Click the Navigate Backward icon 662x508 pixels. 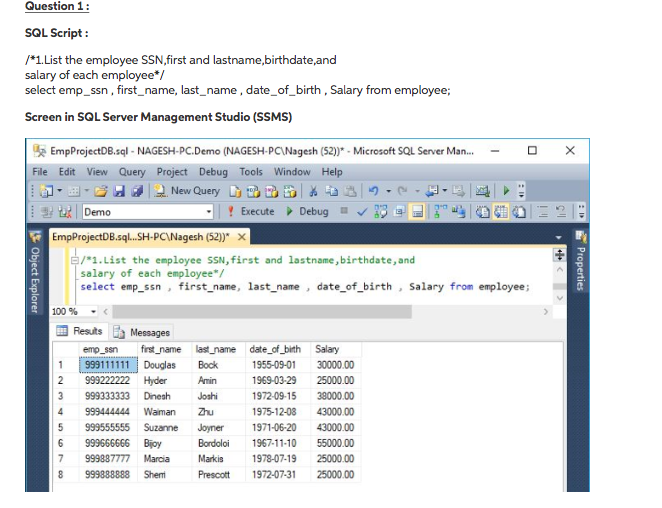[x=431, y=191]
